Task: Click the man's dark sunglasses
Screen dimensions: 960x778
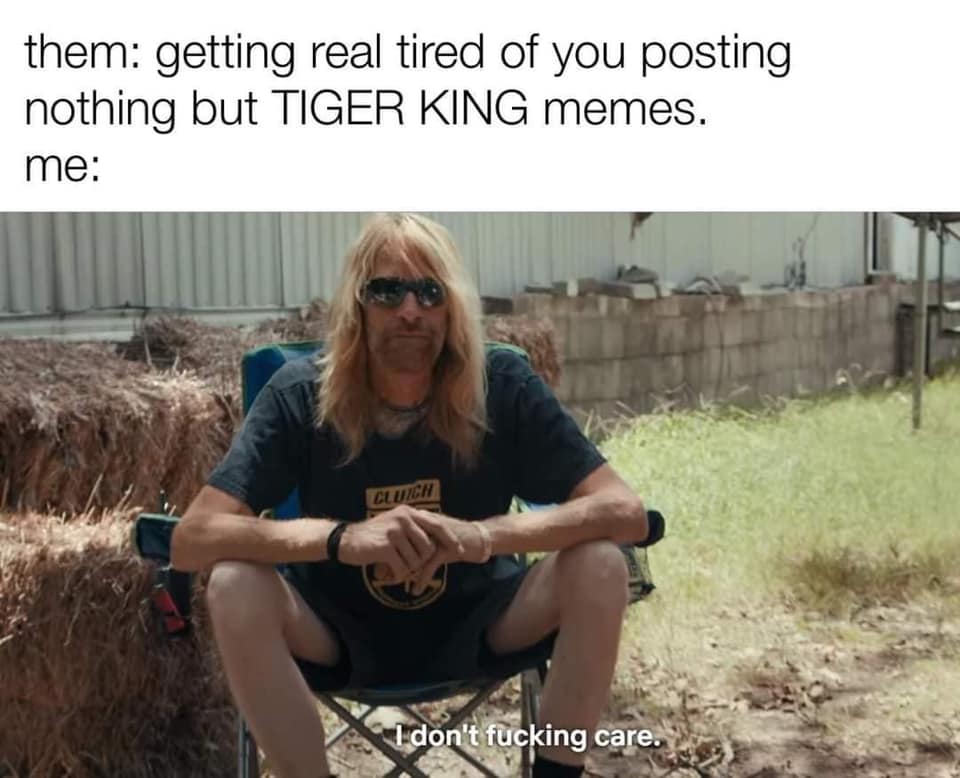Action: pos(403,293)
